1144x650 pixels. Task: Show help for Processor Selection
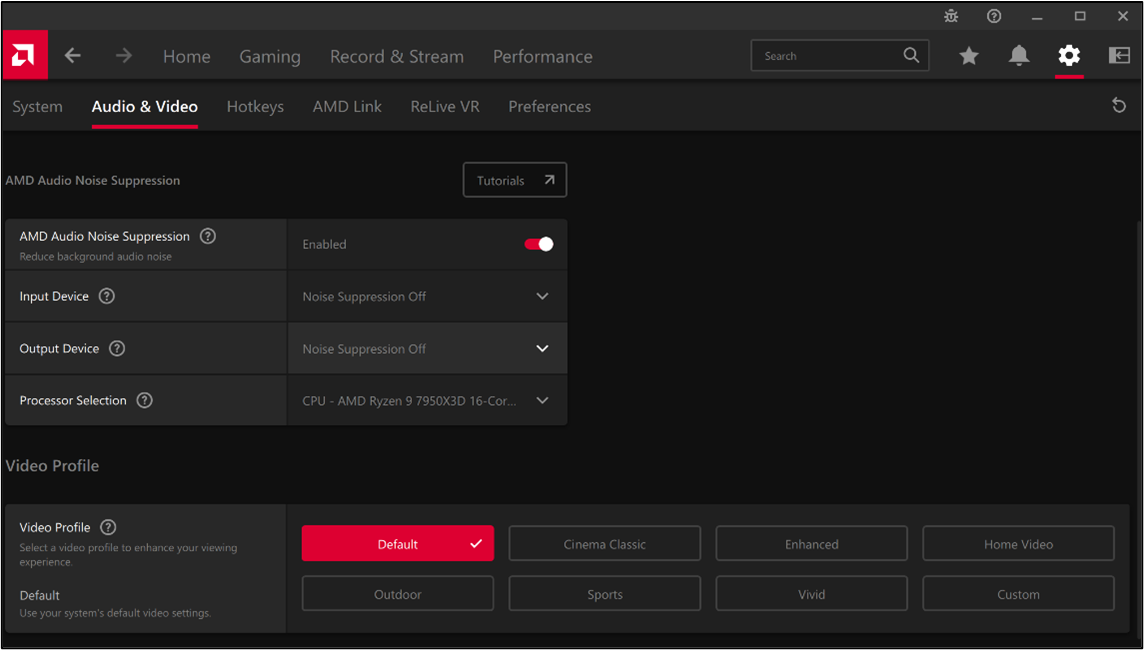pos(144,401)
